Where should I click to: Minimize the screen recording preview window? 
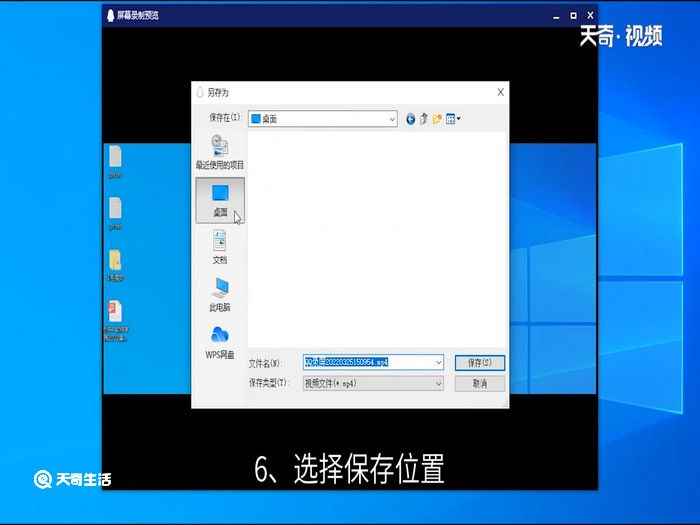[556, 16]
